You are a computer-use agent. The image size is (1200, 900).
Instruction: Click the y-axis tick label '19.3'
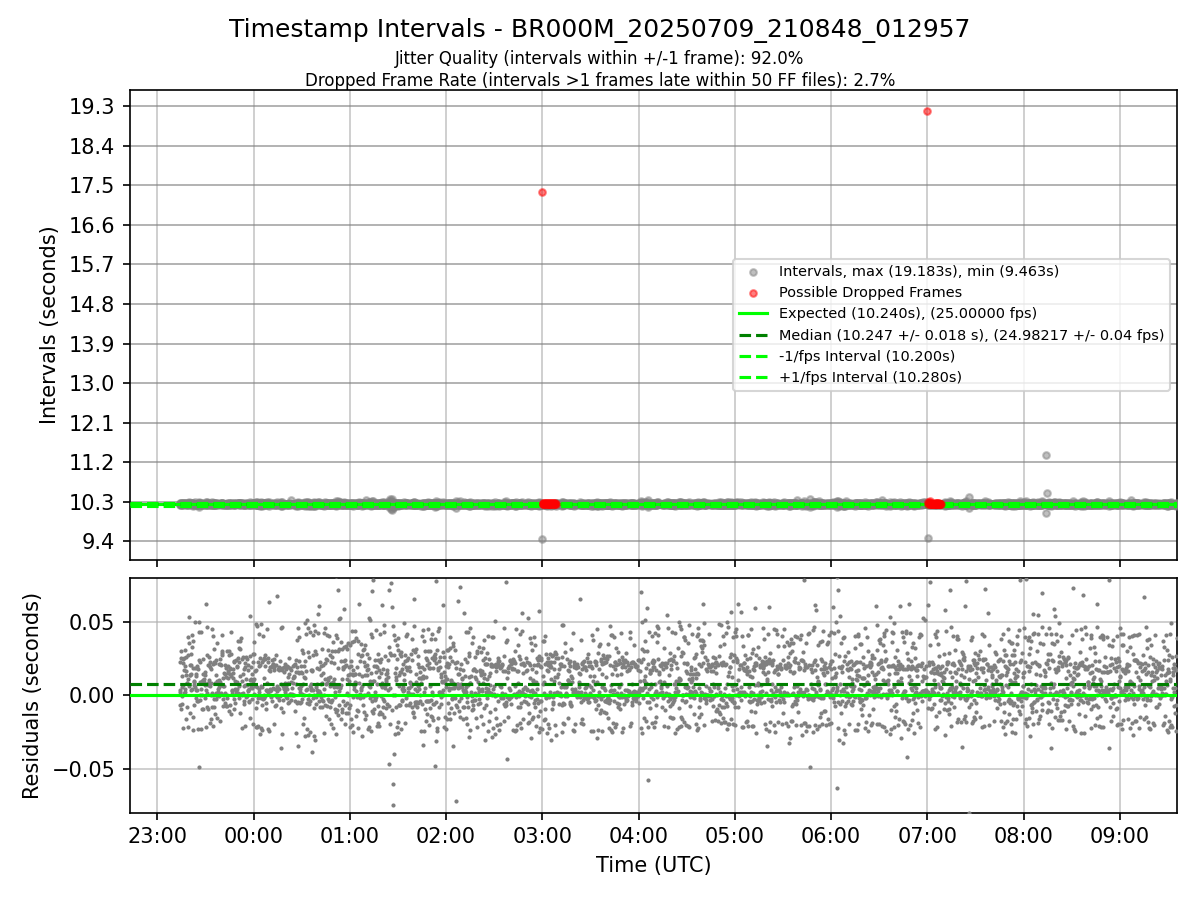click(x=94, y=107)
